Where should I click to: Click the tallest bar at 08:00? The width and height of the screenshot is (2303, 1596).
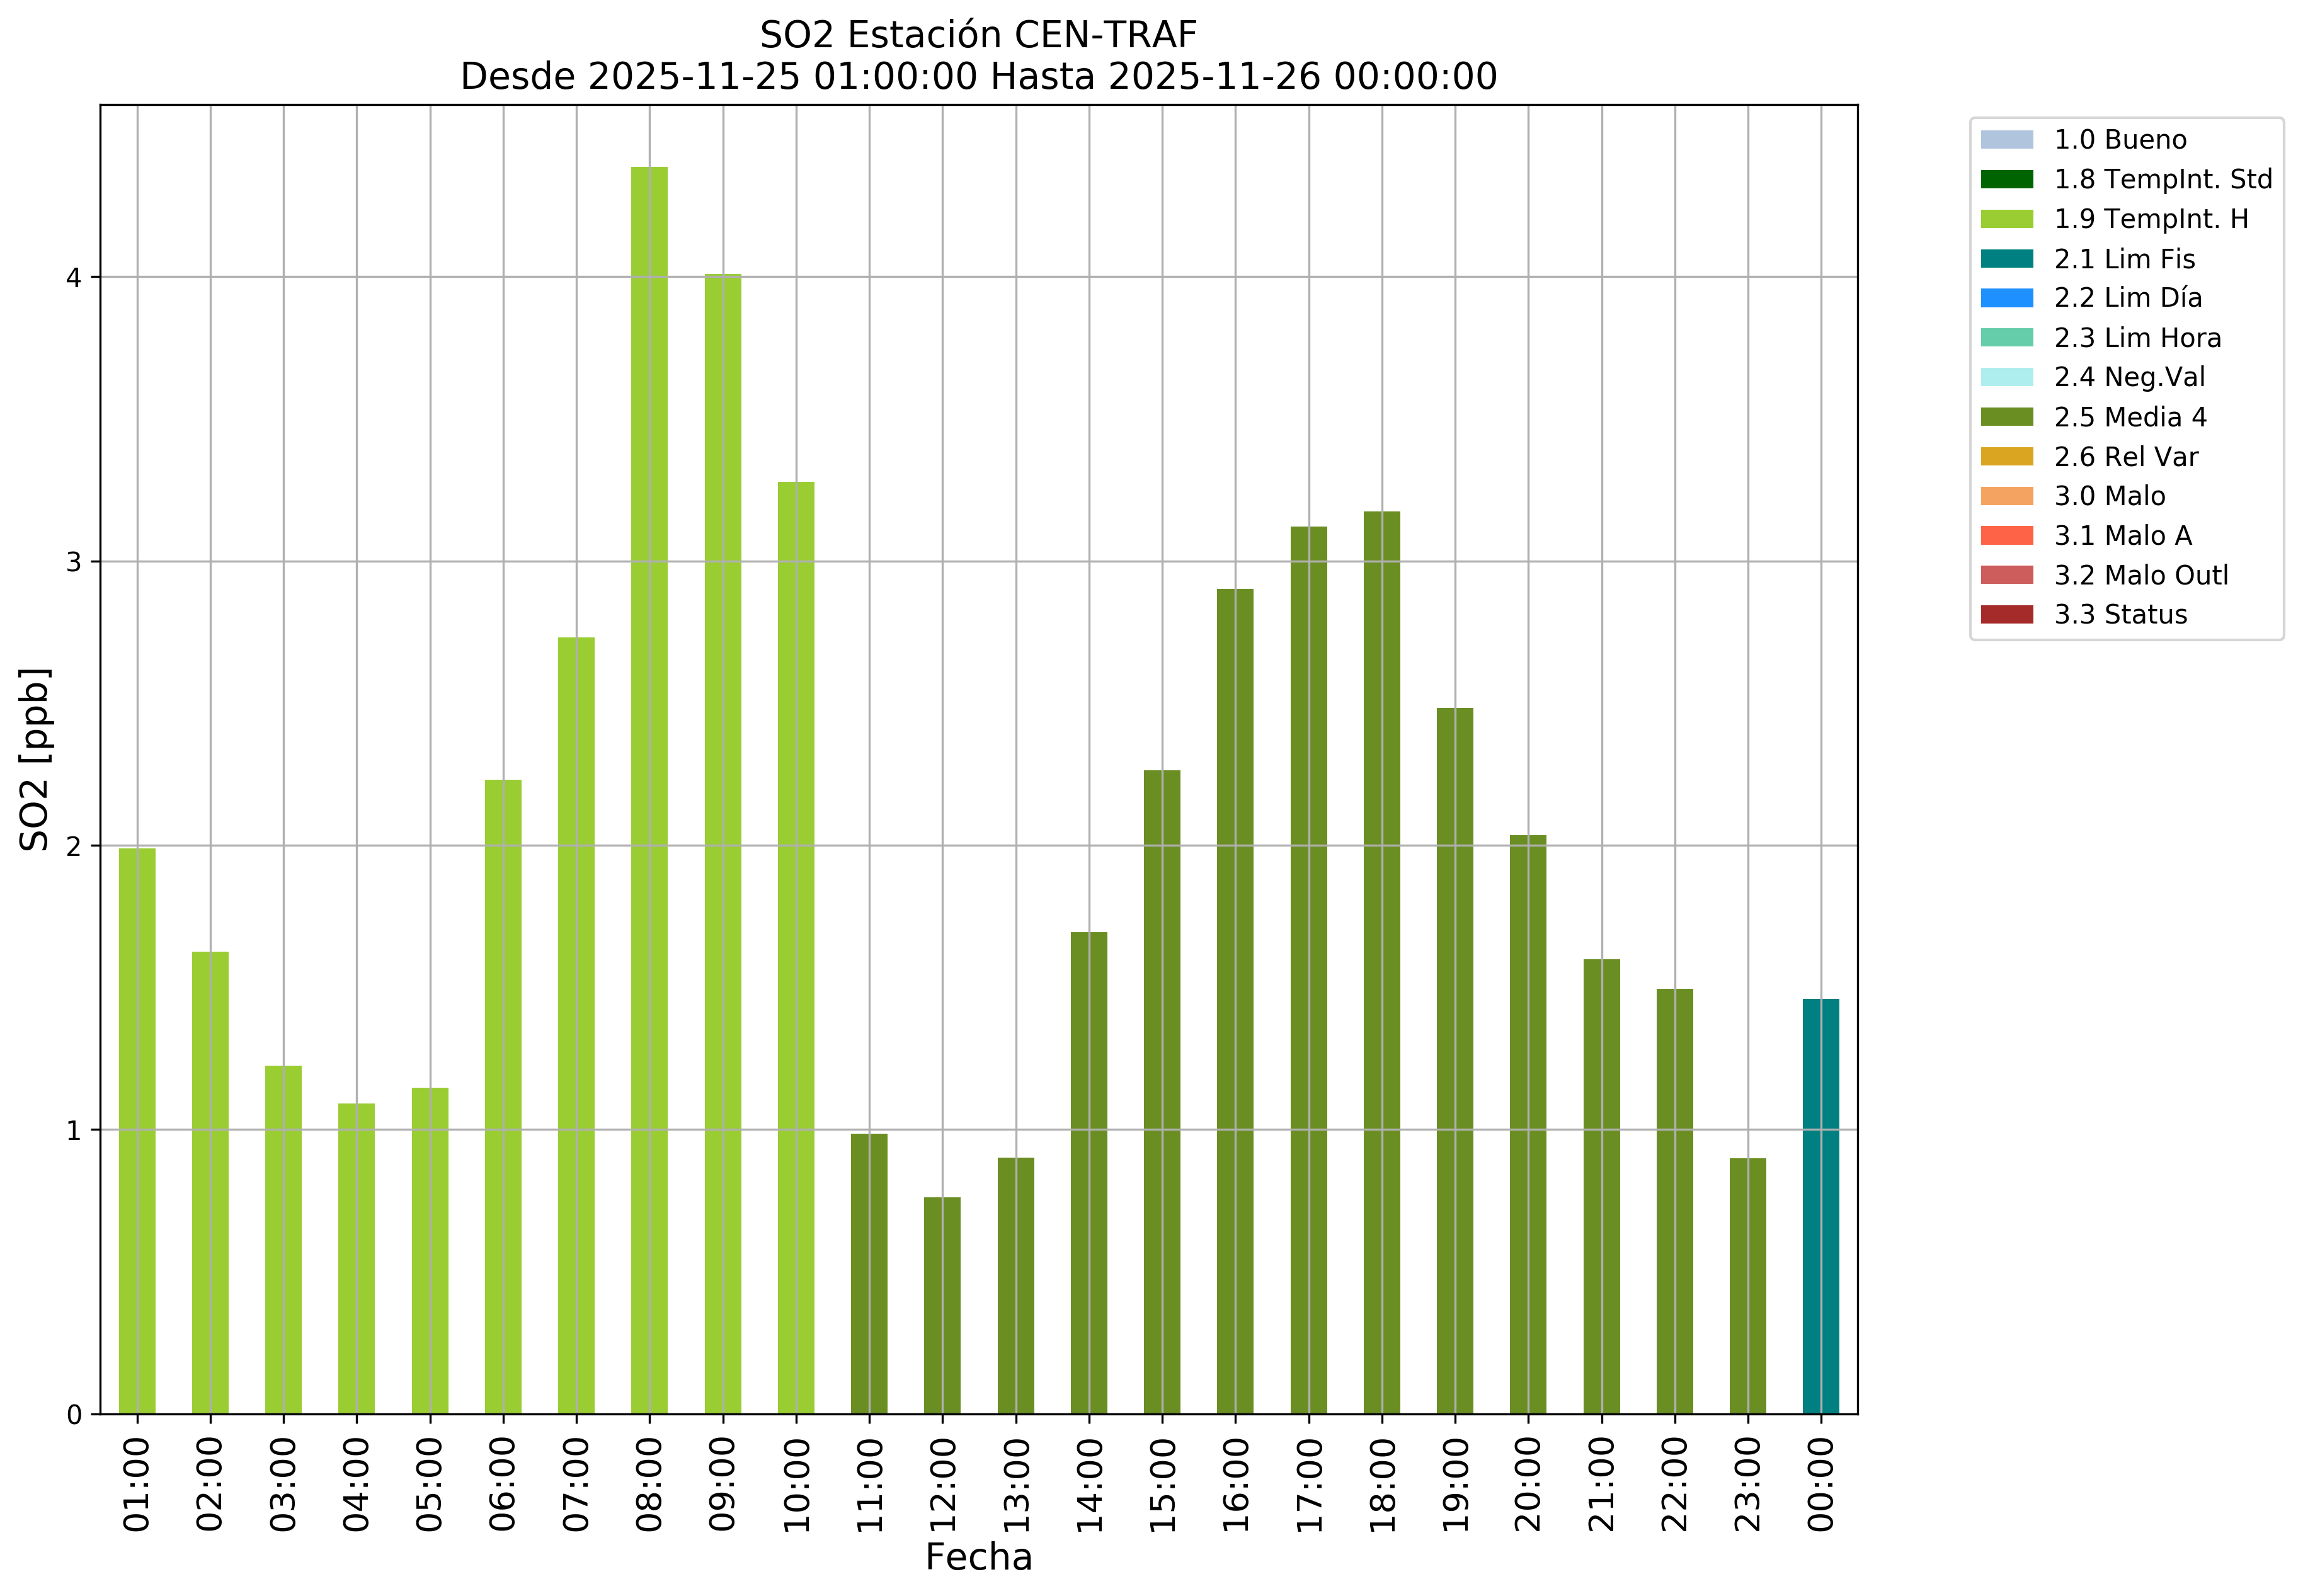[x=649, y=790]
